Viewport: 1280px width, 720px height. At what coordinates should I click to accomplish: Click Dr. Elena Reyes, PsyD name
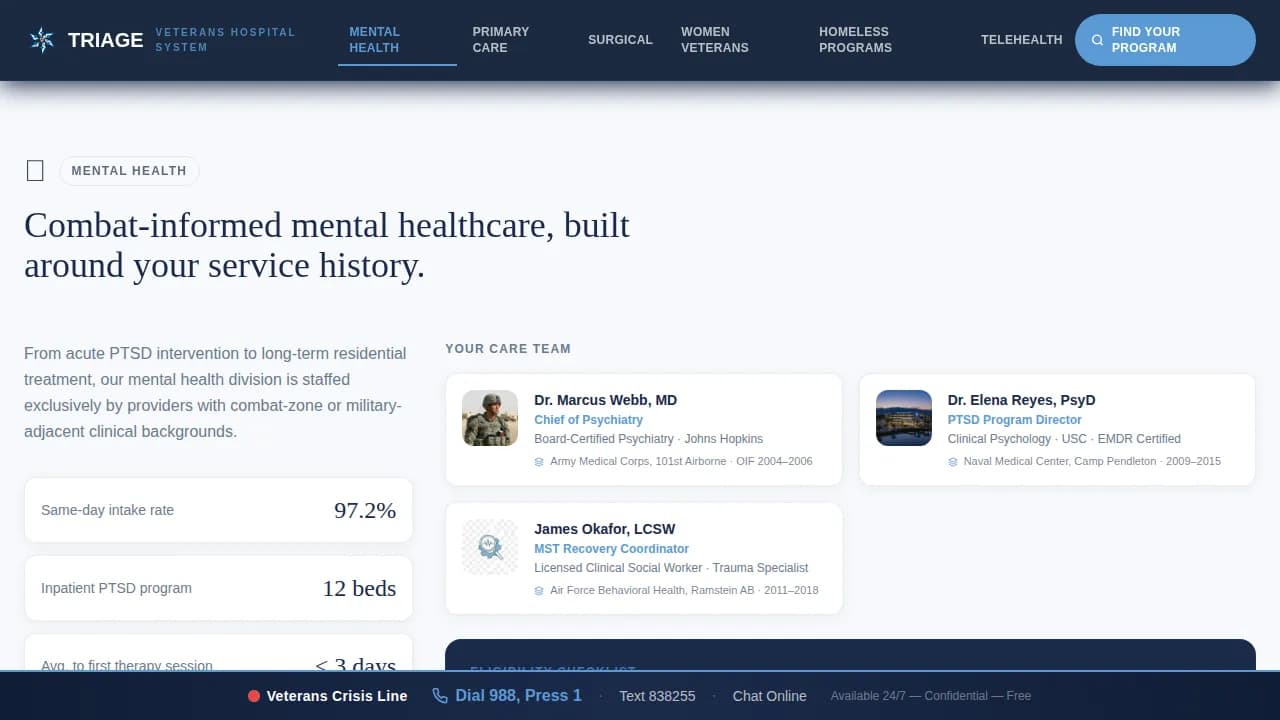(x=1021, y=400)
